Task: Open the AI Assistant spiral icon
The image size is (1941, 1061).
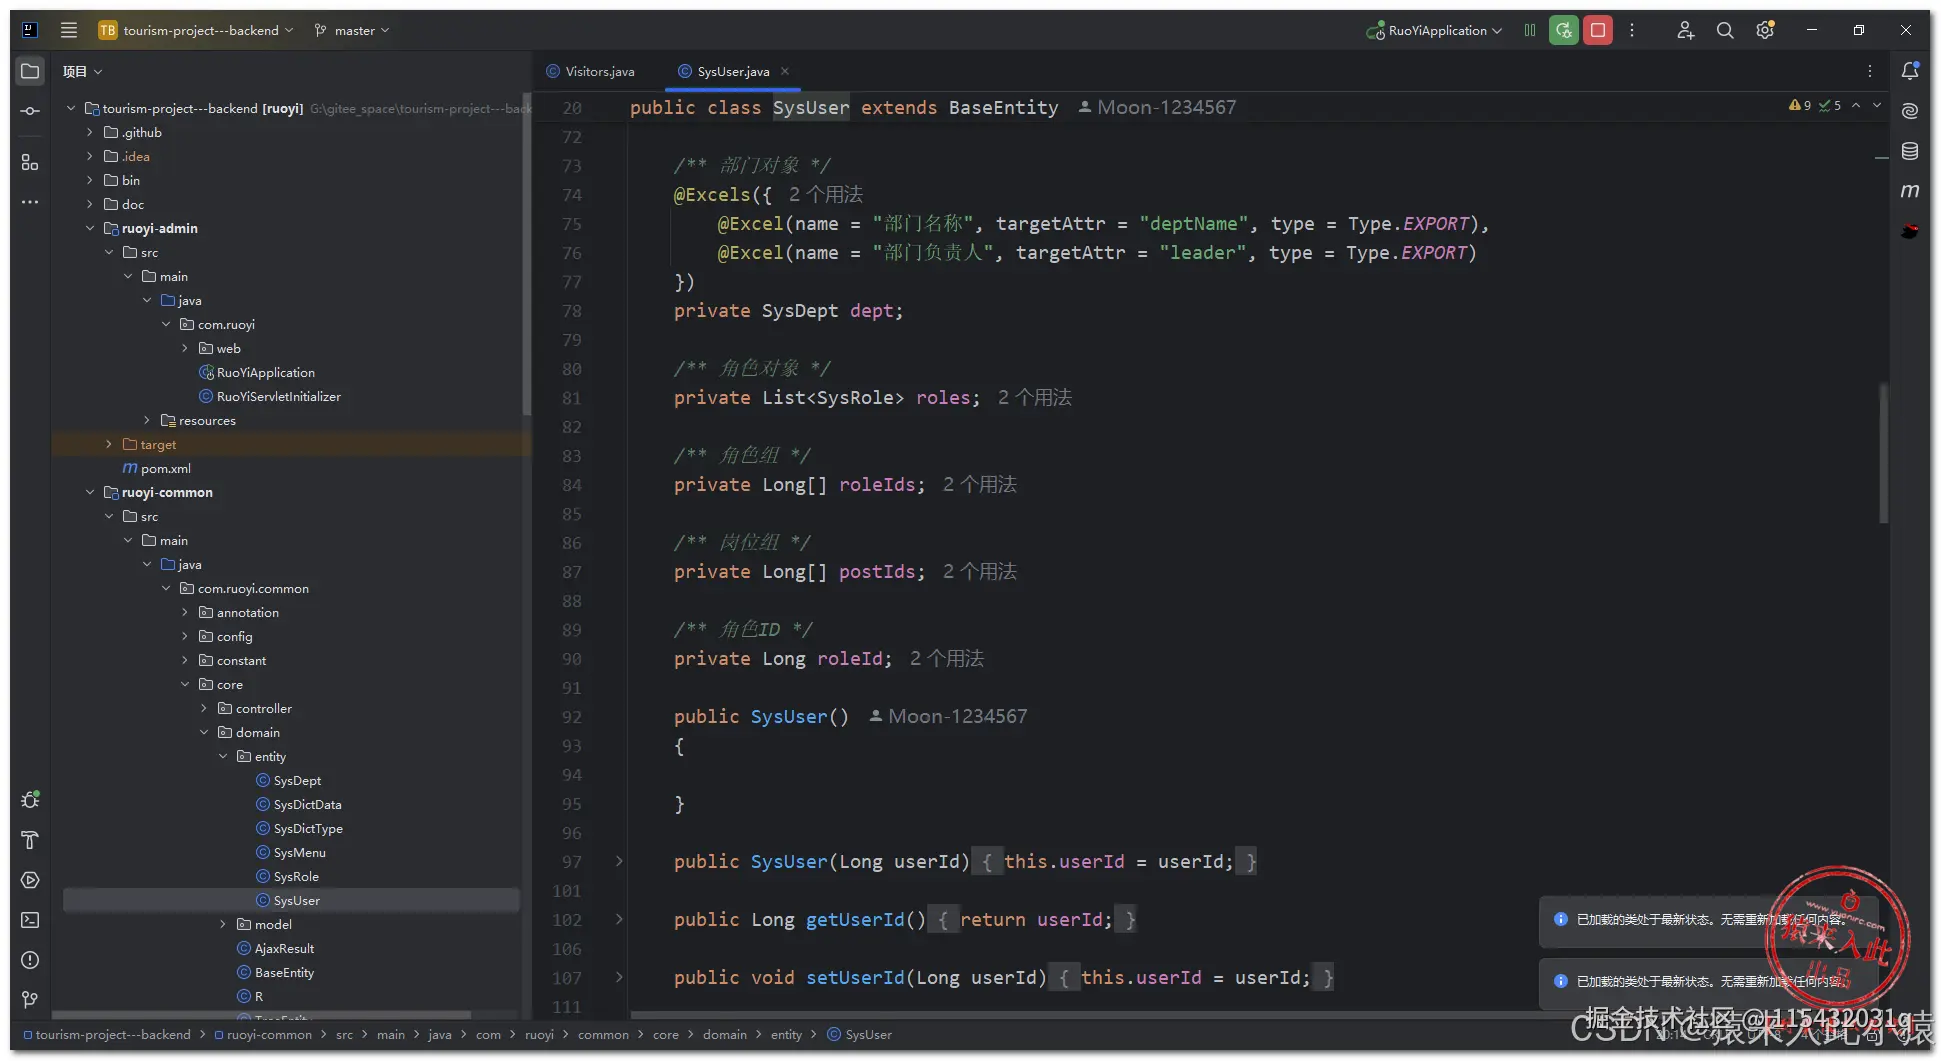Action: coord(1910,111)
